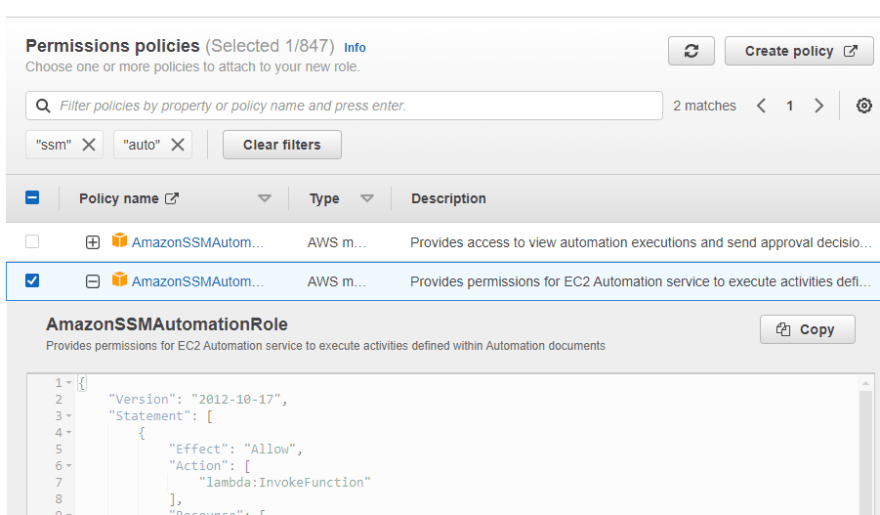Click page number 1 in pagination
The height and width of the screenshot is (515, 880).
pyautogui.click(x=790, y=105)
